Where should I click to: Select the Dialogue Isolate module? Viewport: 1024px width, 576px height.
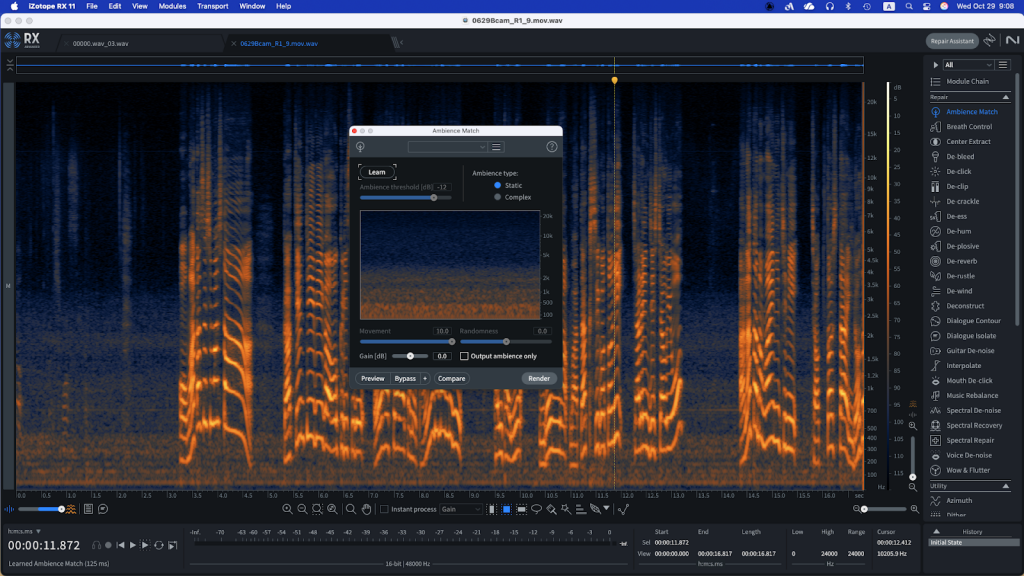click(971, 336)
